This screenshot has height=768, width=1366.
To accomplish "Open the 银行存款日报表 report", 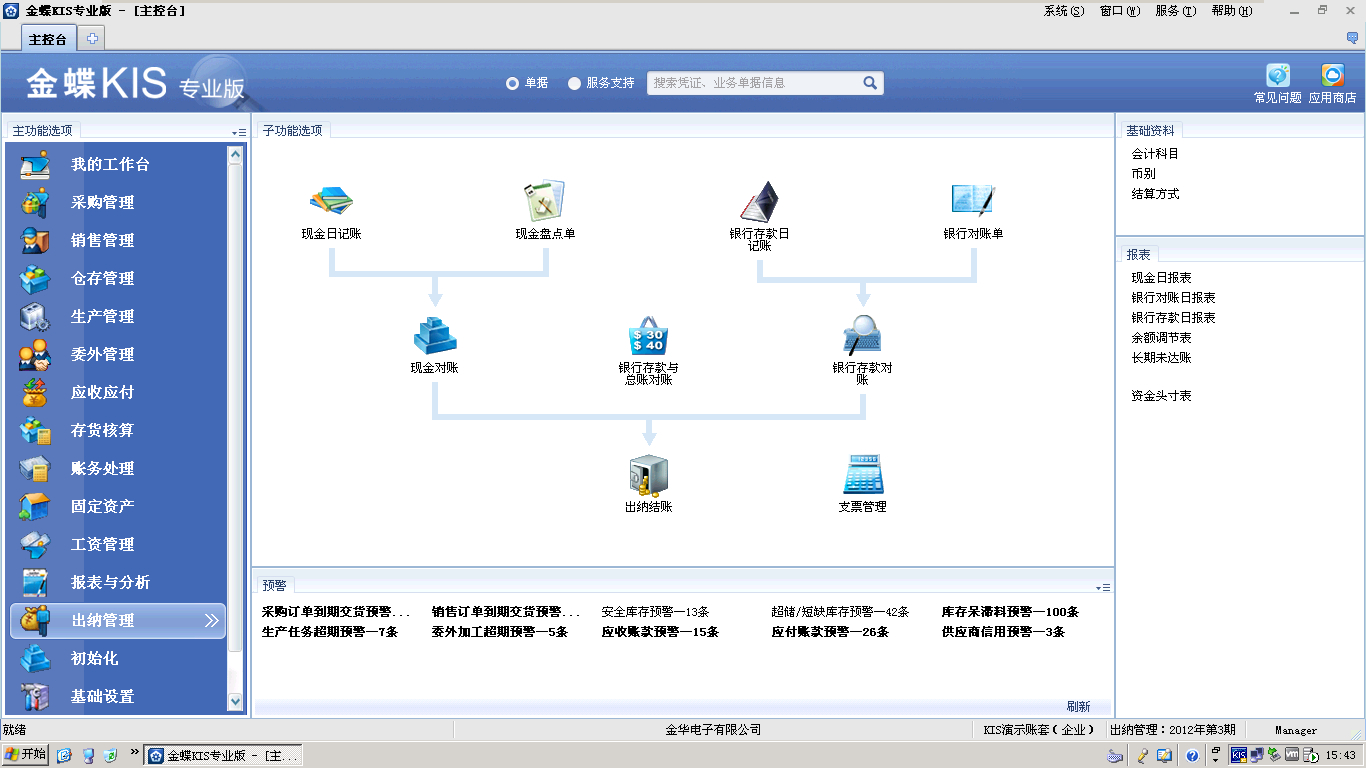I will (1173, 318).
